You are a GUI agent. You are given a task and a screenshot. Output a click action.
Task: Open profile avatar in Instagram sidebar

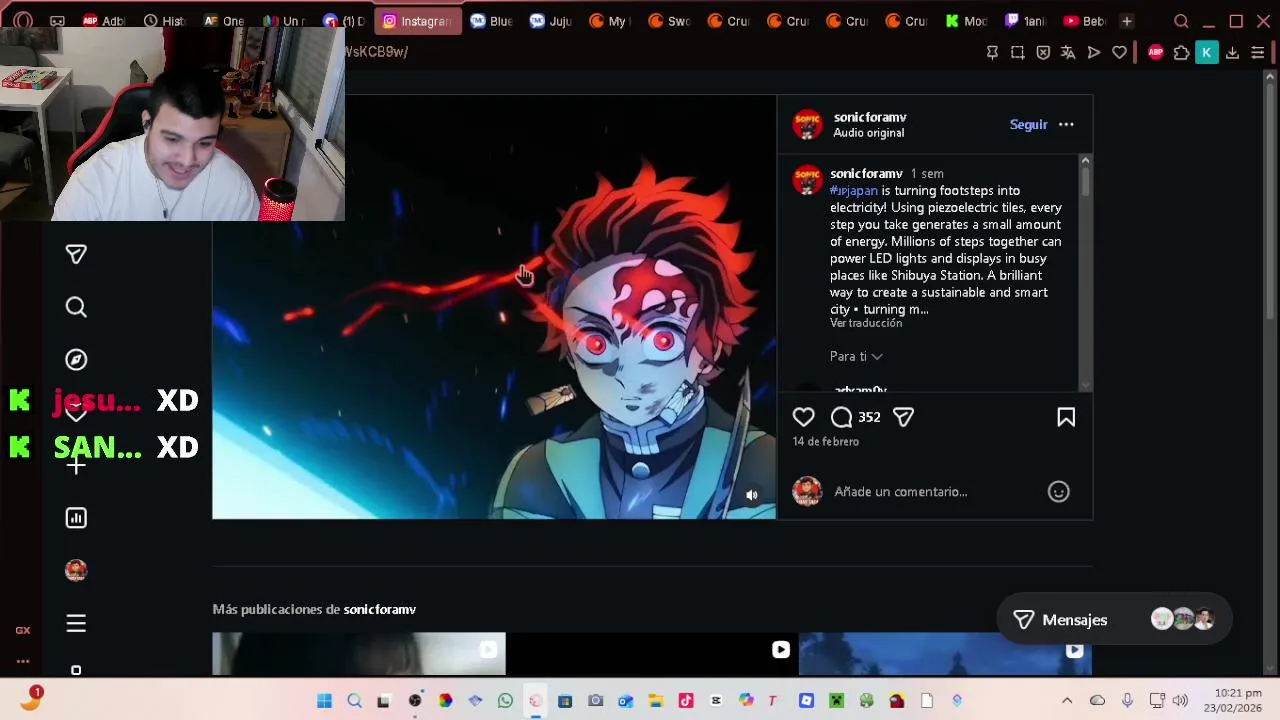pos(76,570)
